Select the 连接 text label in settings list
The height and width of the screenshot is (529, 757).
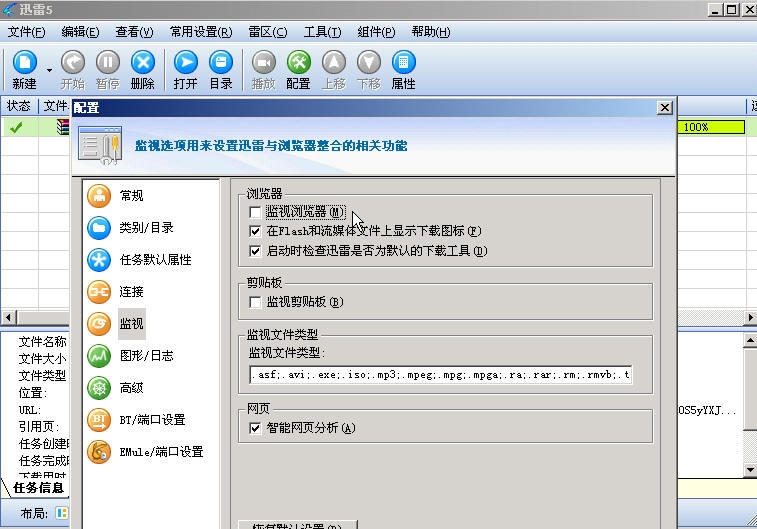[132, 292]
